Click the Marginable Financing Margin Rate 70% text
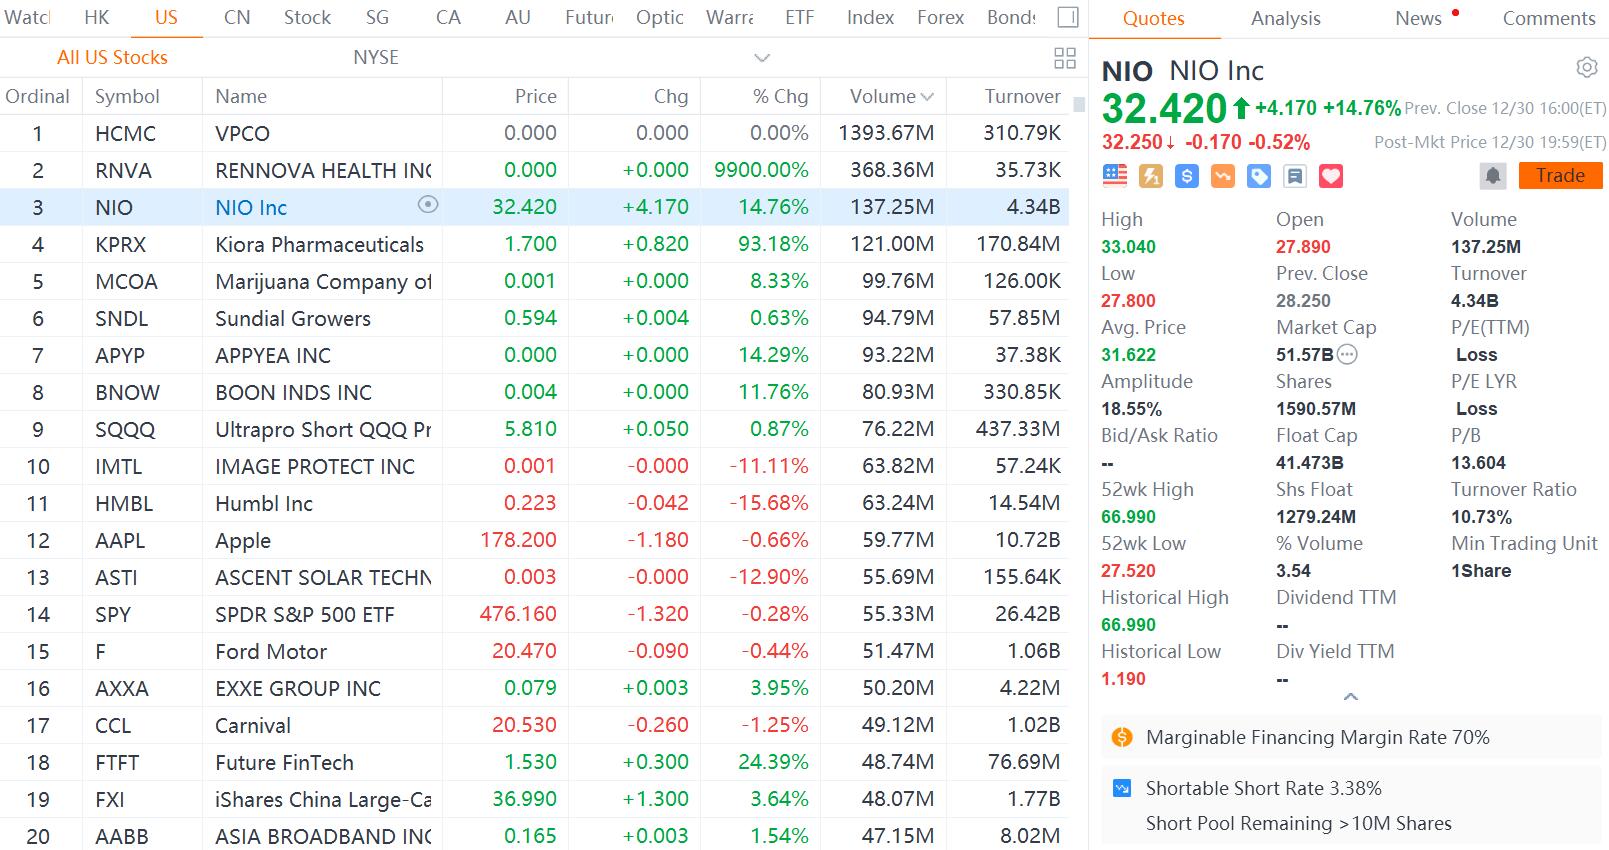1609x850 pixels. pyautogui.click(x=1318, y=737)
